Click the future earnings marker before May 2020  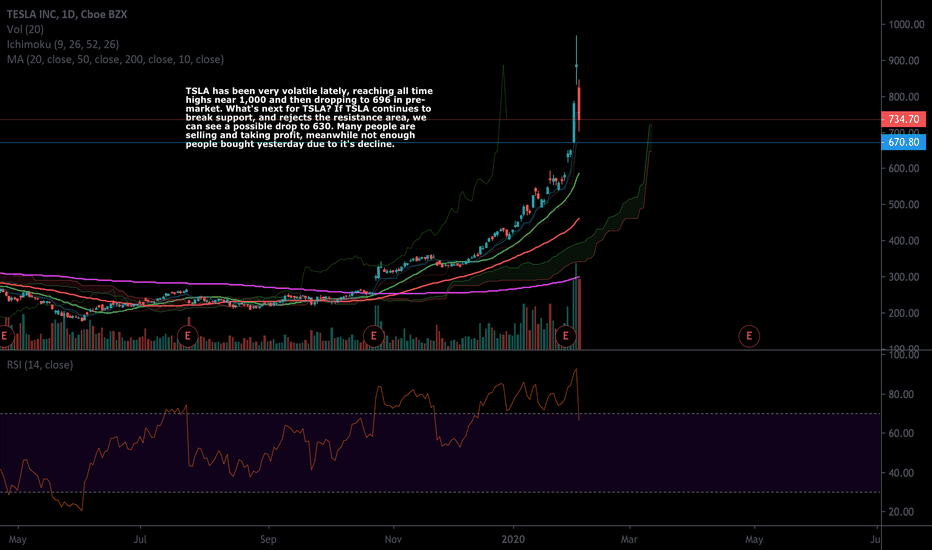tap(749, 336)
